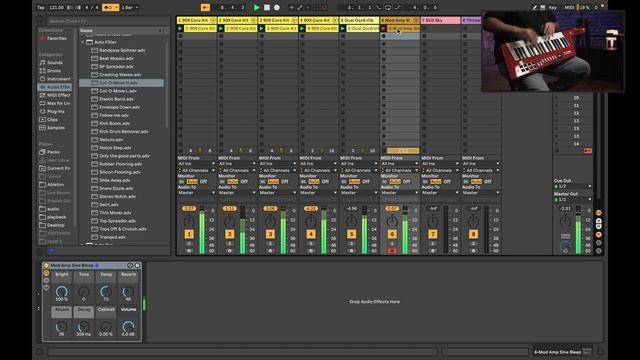Select the Bandpass Spinner.adv preset

coord(122,50)
